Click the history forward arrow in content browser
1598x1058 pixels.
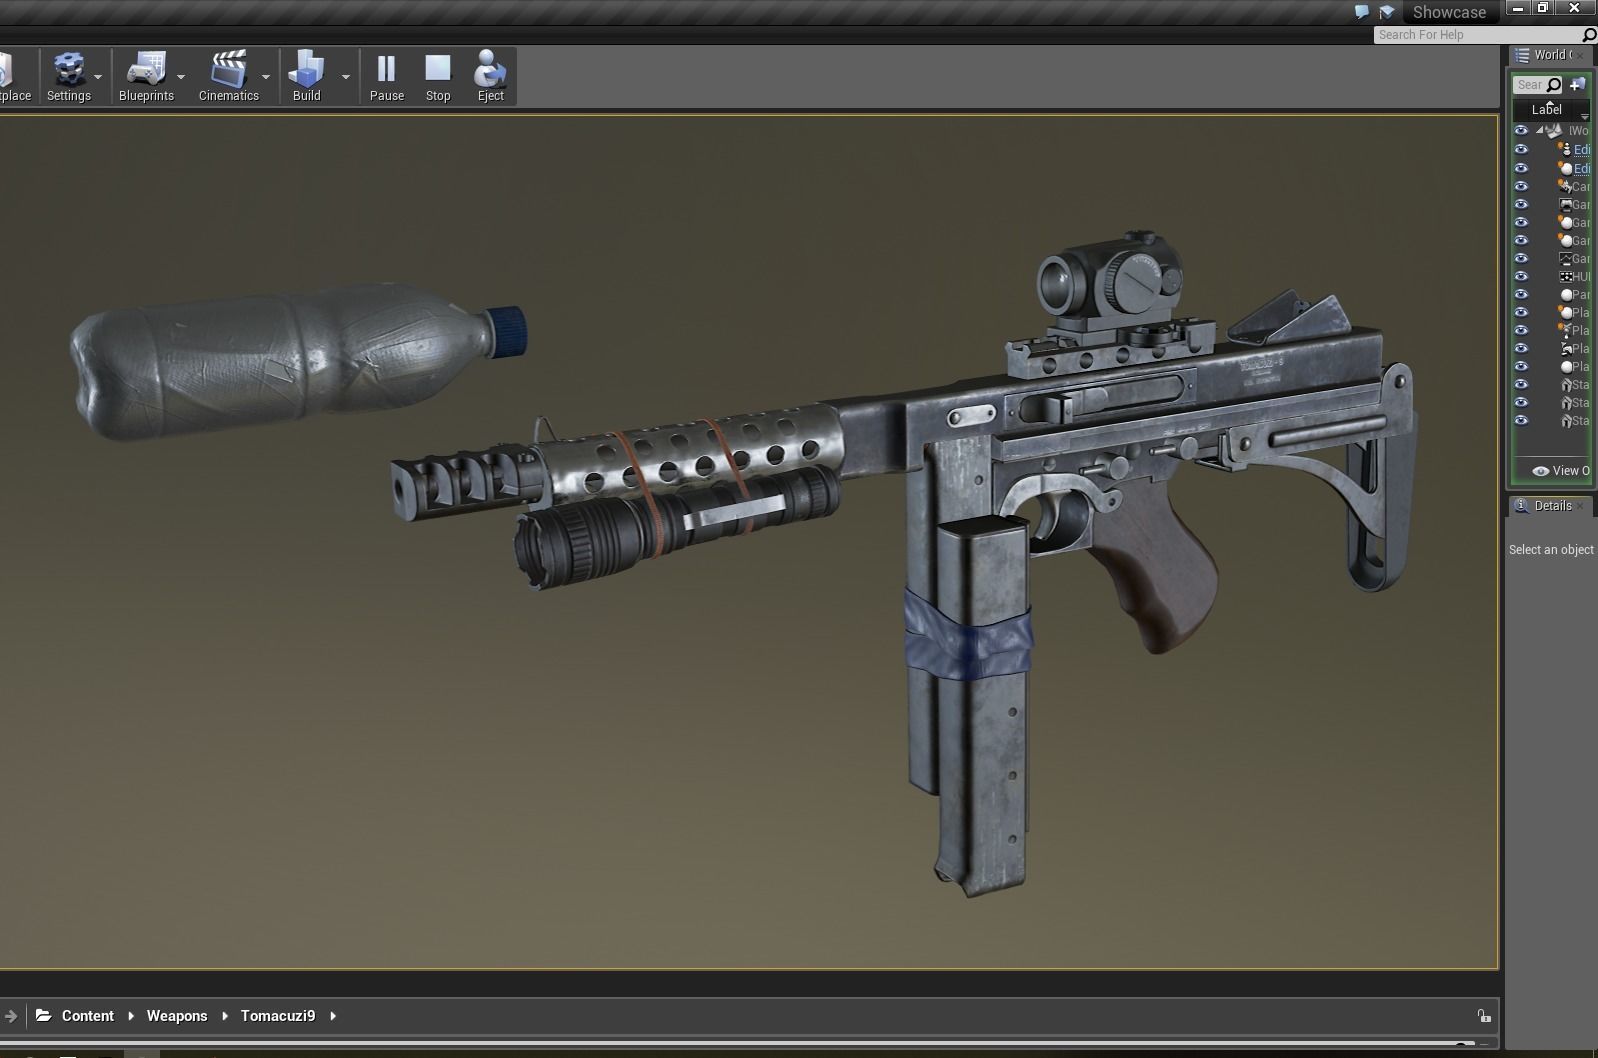(x=11, y=1016)
